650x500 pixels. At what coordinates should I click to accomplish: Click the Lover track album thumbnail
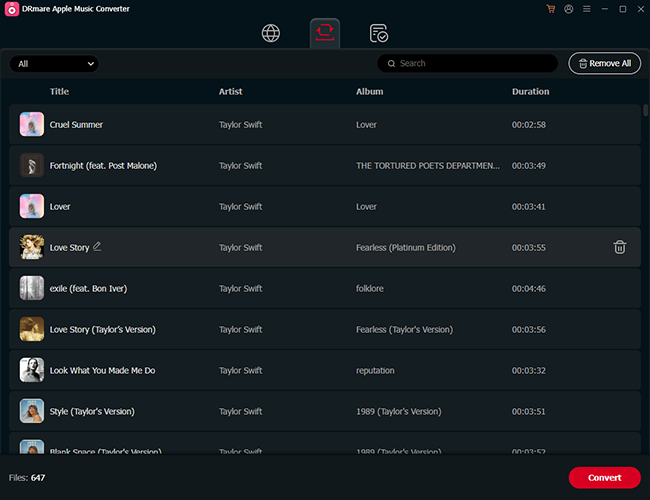point(32,206)
